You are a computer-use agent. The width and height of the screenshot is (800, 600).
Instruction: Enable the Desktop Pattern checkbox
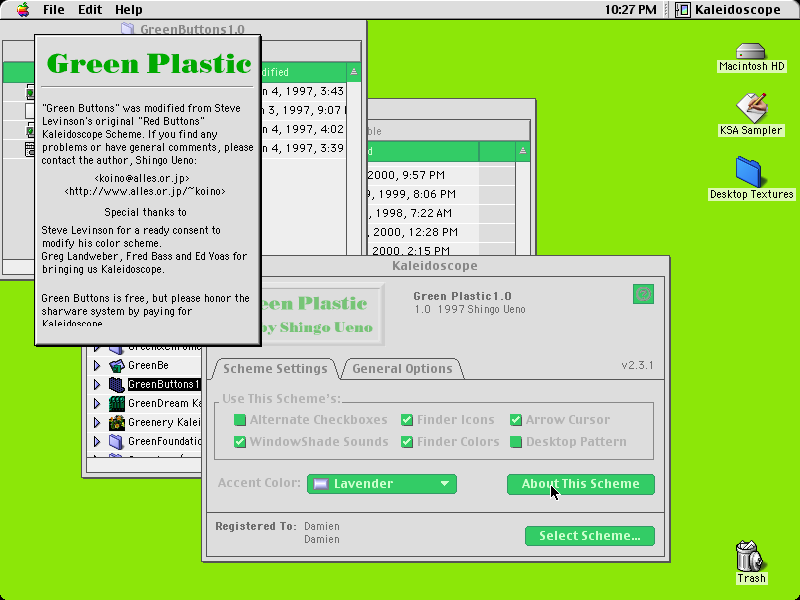[516, 442]
